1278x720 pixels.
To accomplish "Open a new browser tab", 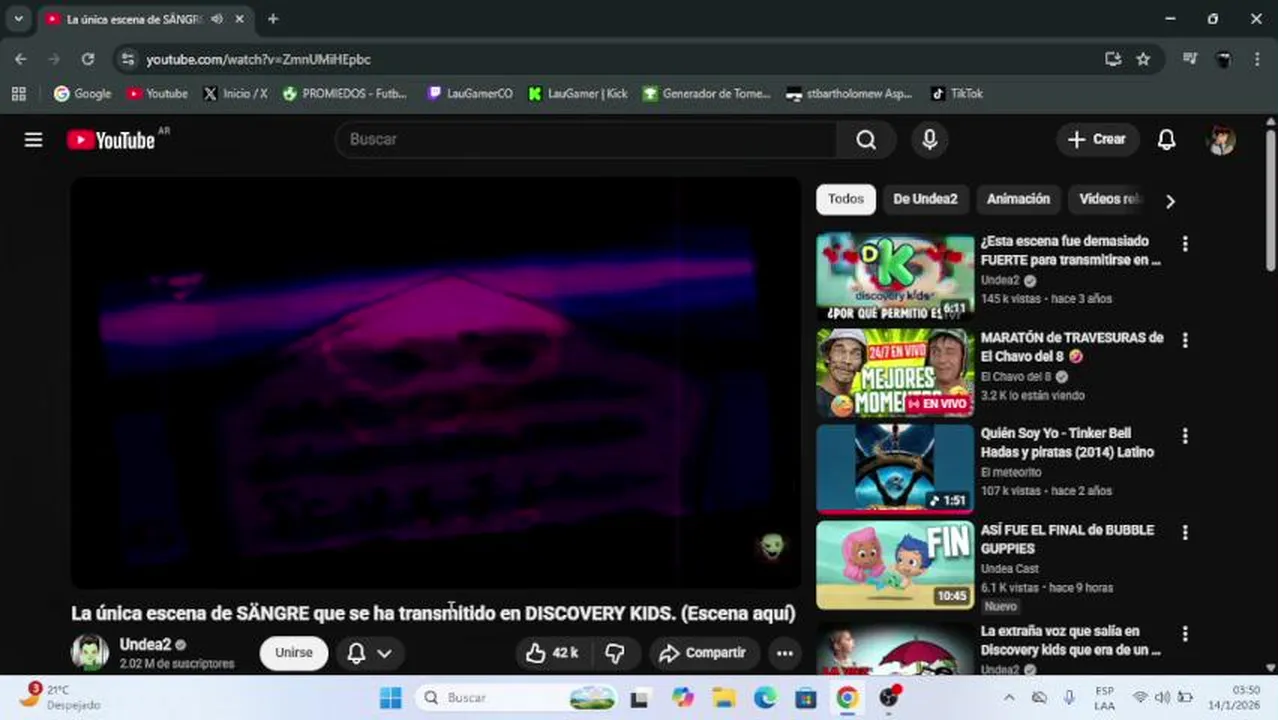I will click(x=273, y=19).
